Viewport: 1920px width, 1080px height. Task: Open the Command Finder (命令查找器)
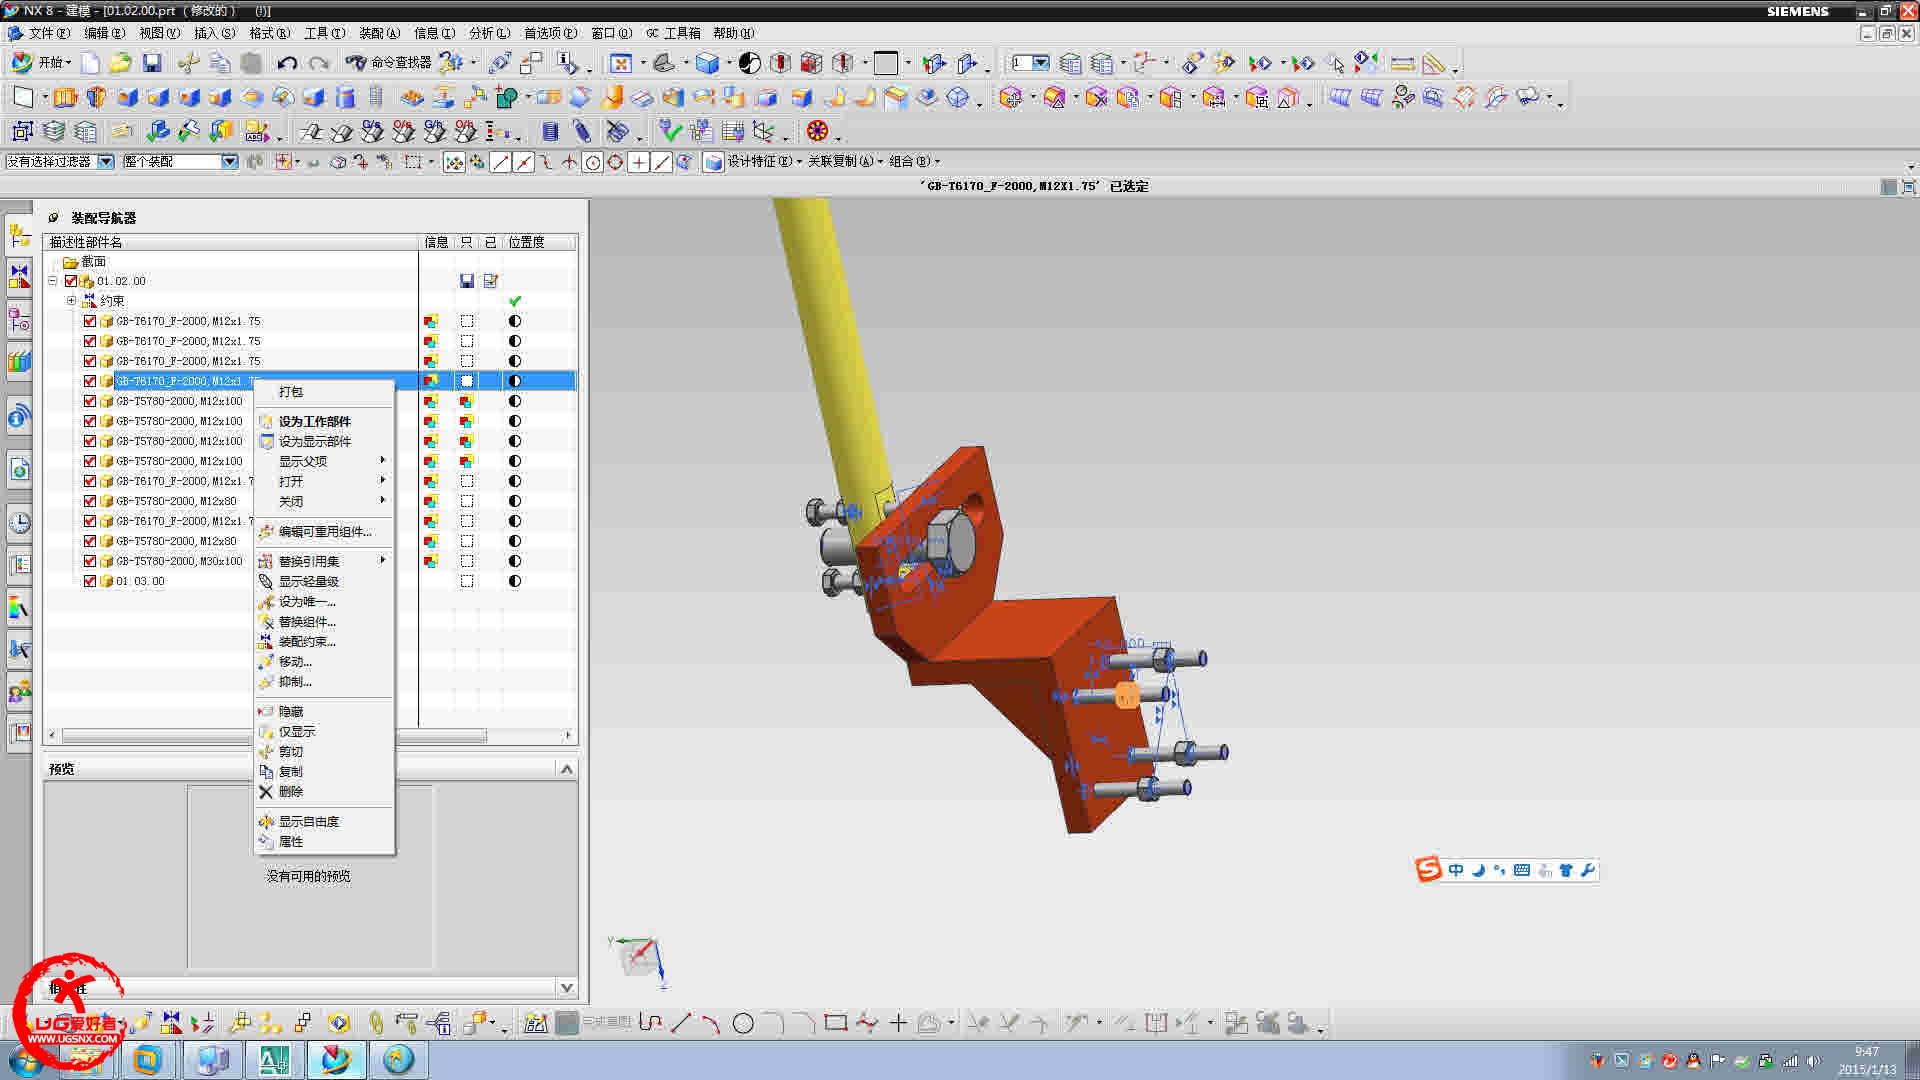point(388,63)
